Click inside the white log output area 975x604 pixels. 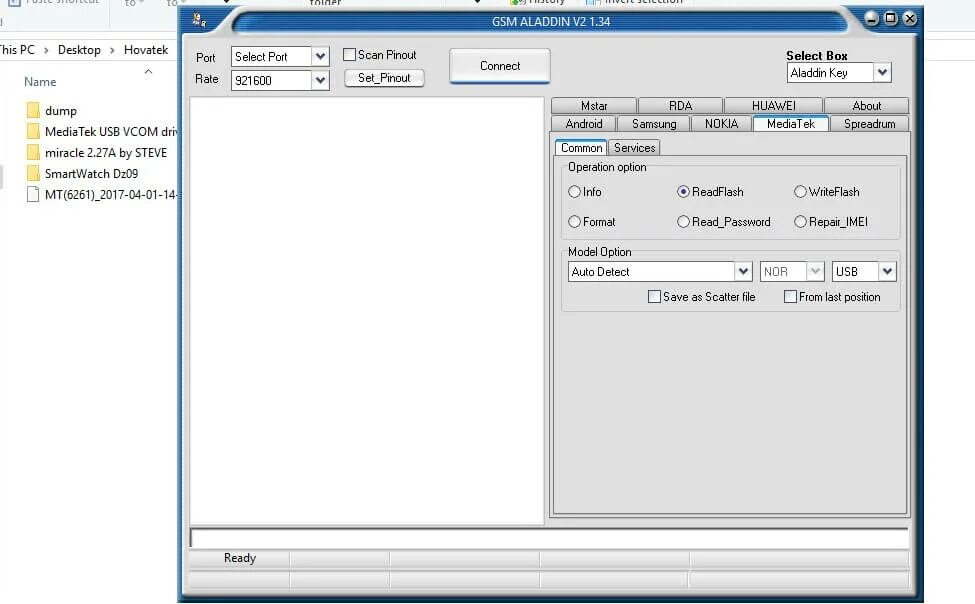367,310
